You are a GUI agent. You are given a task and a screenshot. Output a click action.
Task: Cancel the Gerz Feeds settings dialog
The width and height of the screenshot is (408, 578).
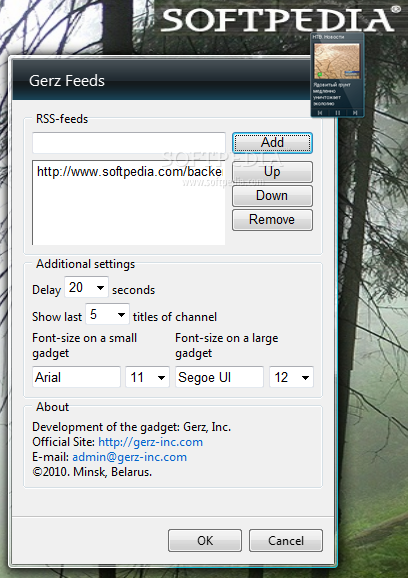[x=286, y=541]
